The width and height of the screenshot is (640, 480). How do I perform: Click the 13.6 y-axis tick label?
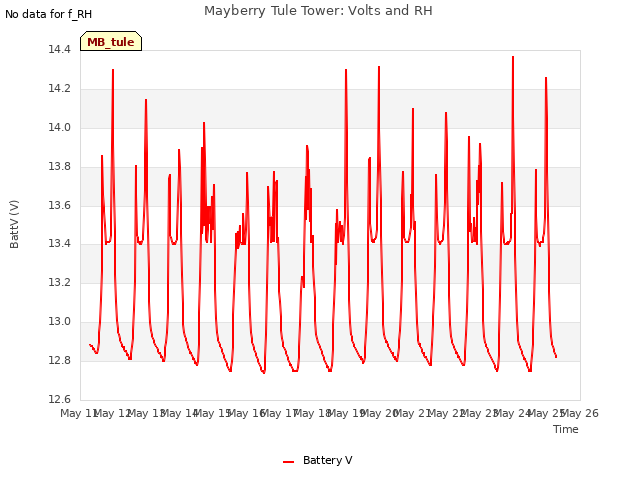(60, 205)
